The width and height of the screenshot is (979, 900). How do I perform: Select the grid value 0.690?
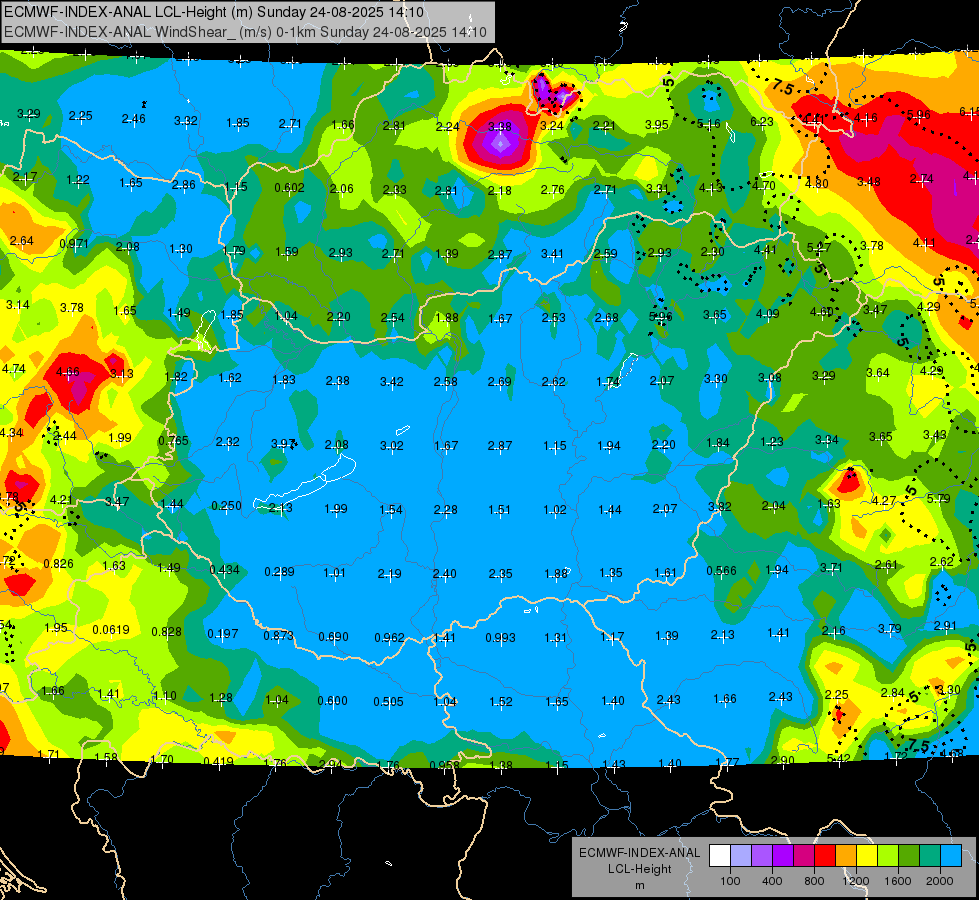coord(333,636)
